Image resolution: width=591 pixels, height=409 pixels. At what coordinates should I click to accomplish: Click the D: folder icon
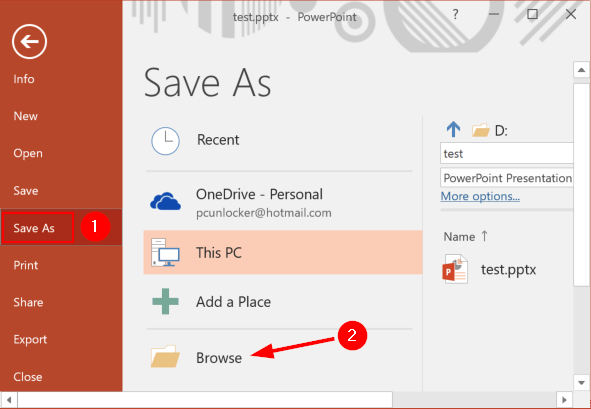click(x=481, y=130)
